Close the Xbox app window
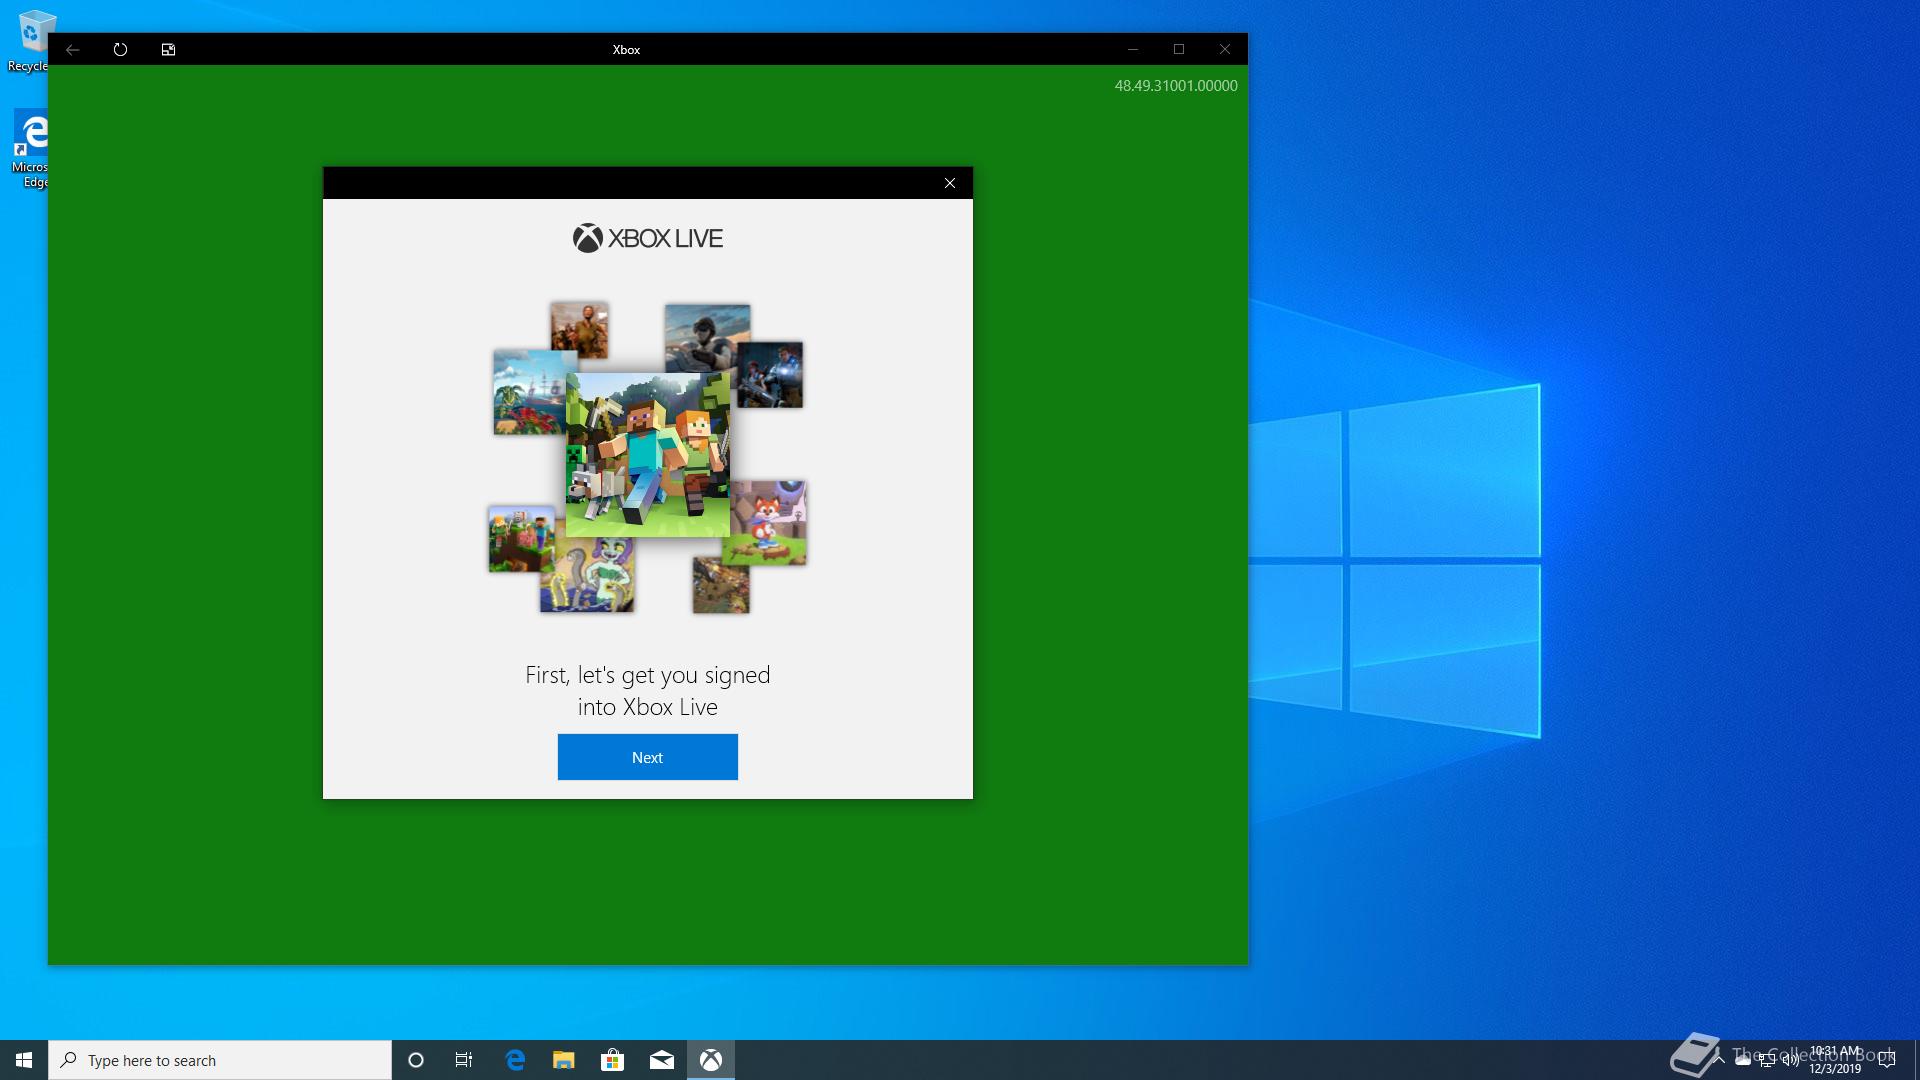 pyautogui.click(x=1225, y=49)
